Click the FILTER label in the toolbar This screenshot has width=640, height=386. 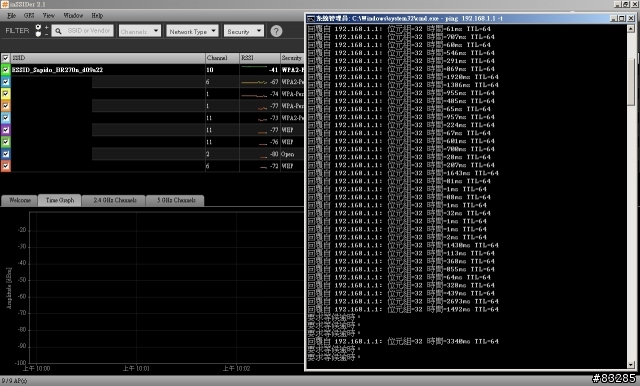[17, 31]
